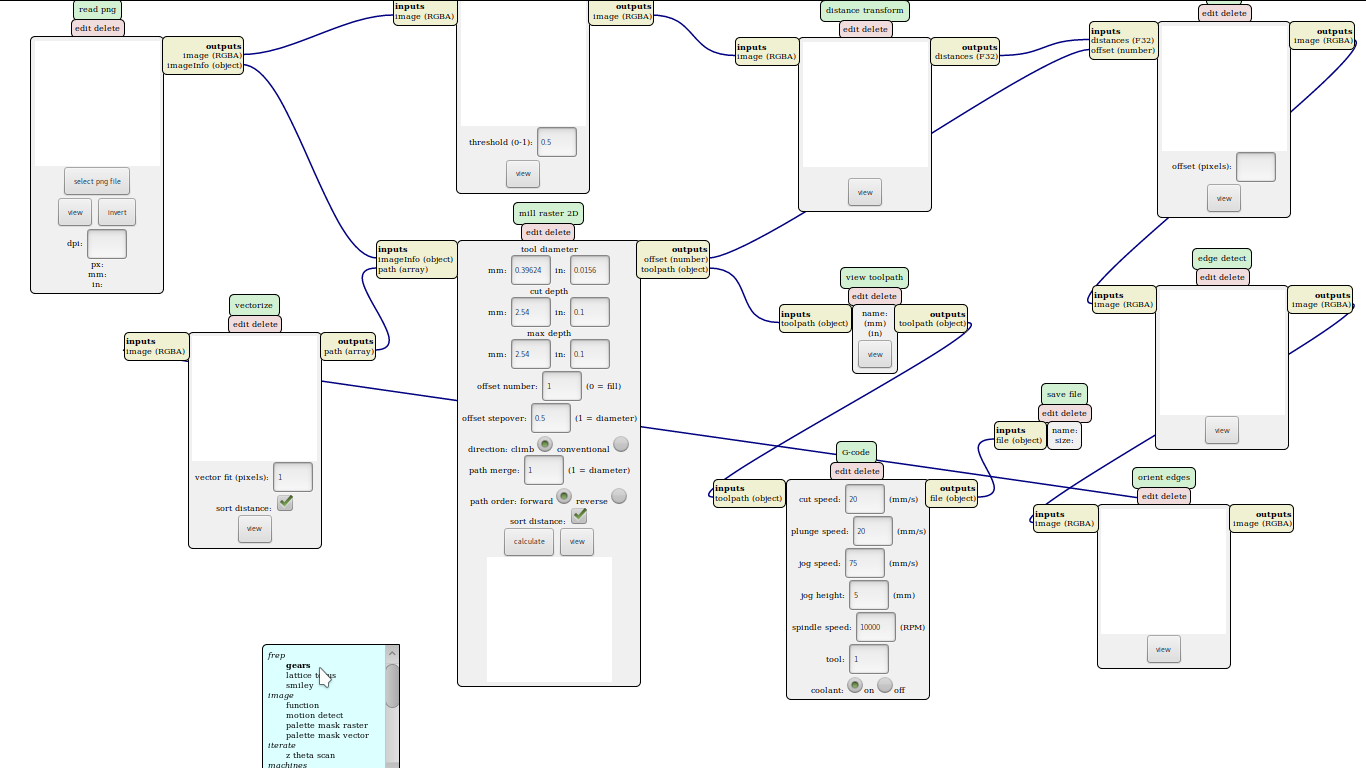Click the max depth inches field

pyautogui.click(x=590, y=354)
